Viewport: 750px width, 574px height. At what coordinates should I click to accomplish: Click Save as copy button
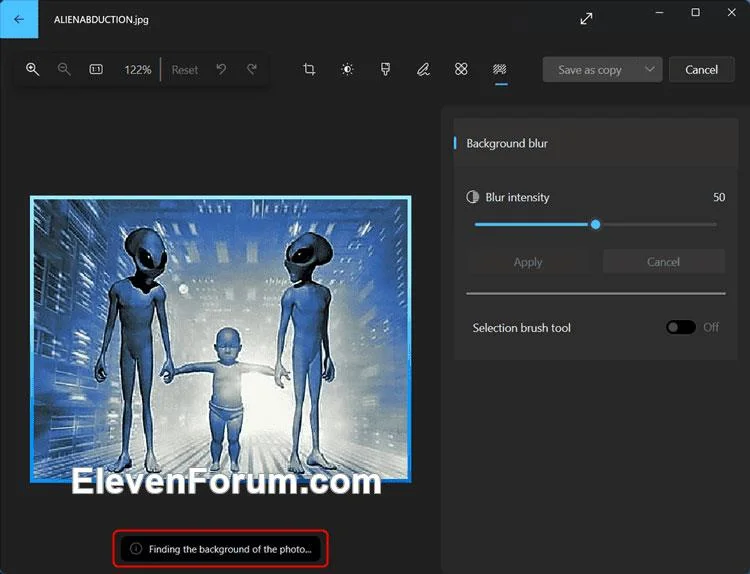pos(590,70)
